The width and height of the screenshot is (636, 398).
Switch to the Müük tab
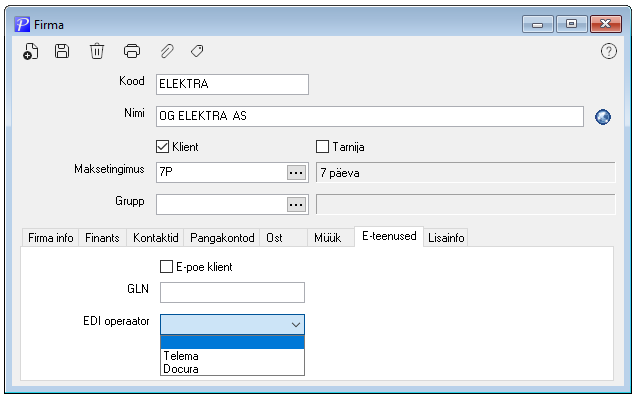tap(331, 238)
